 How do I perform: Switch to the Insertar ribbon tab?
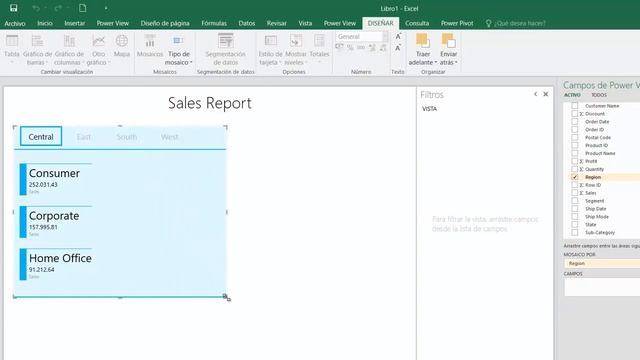point(75,23)
